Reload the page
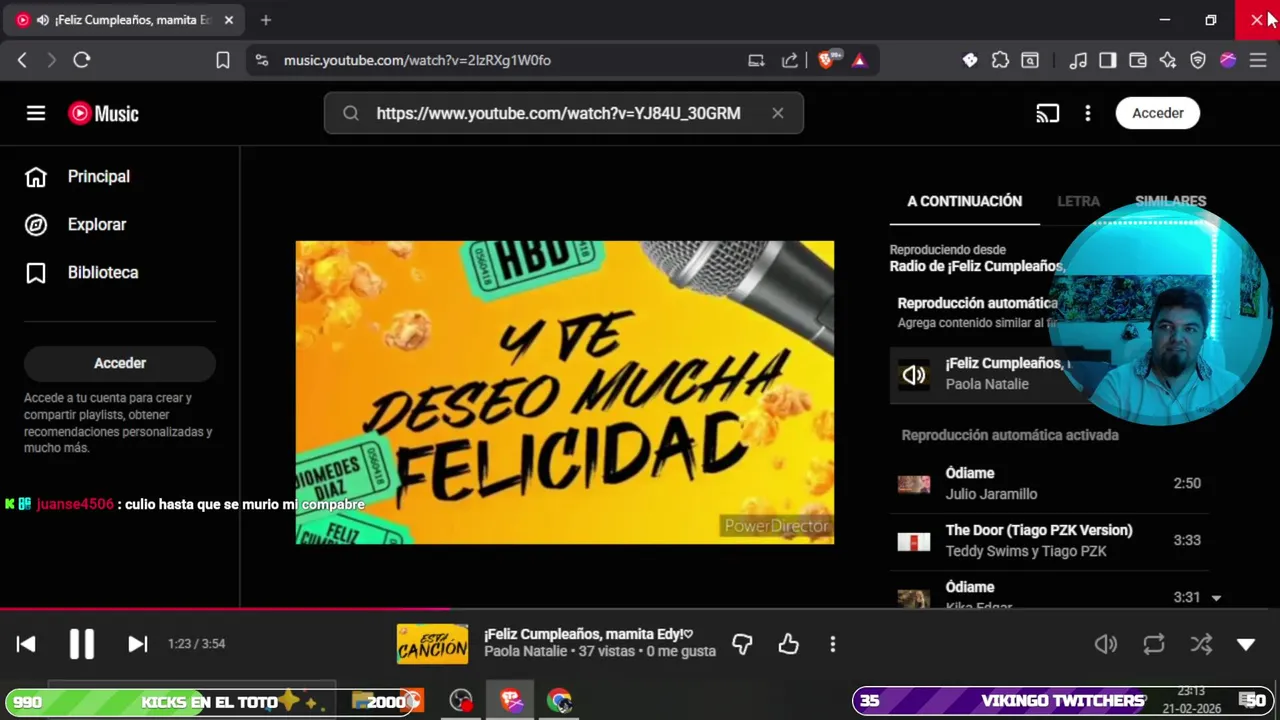Screen dimensions: 1280x720 [82, 60]
